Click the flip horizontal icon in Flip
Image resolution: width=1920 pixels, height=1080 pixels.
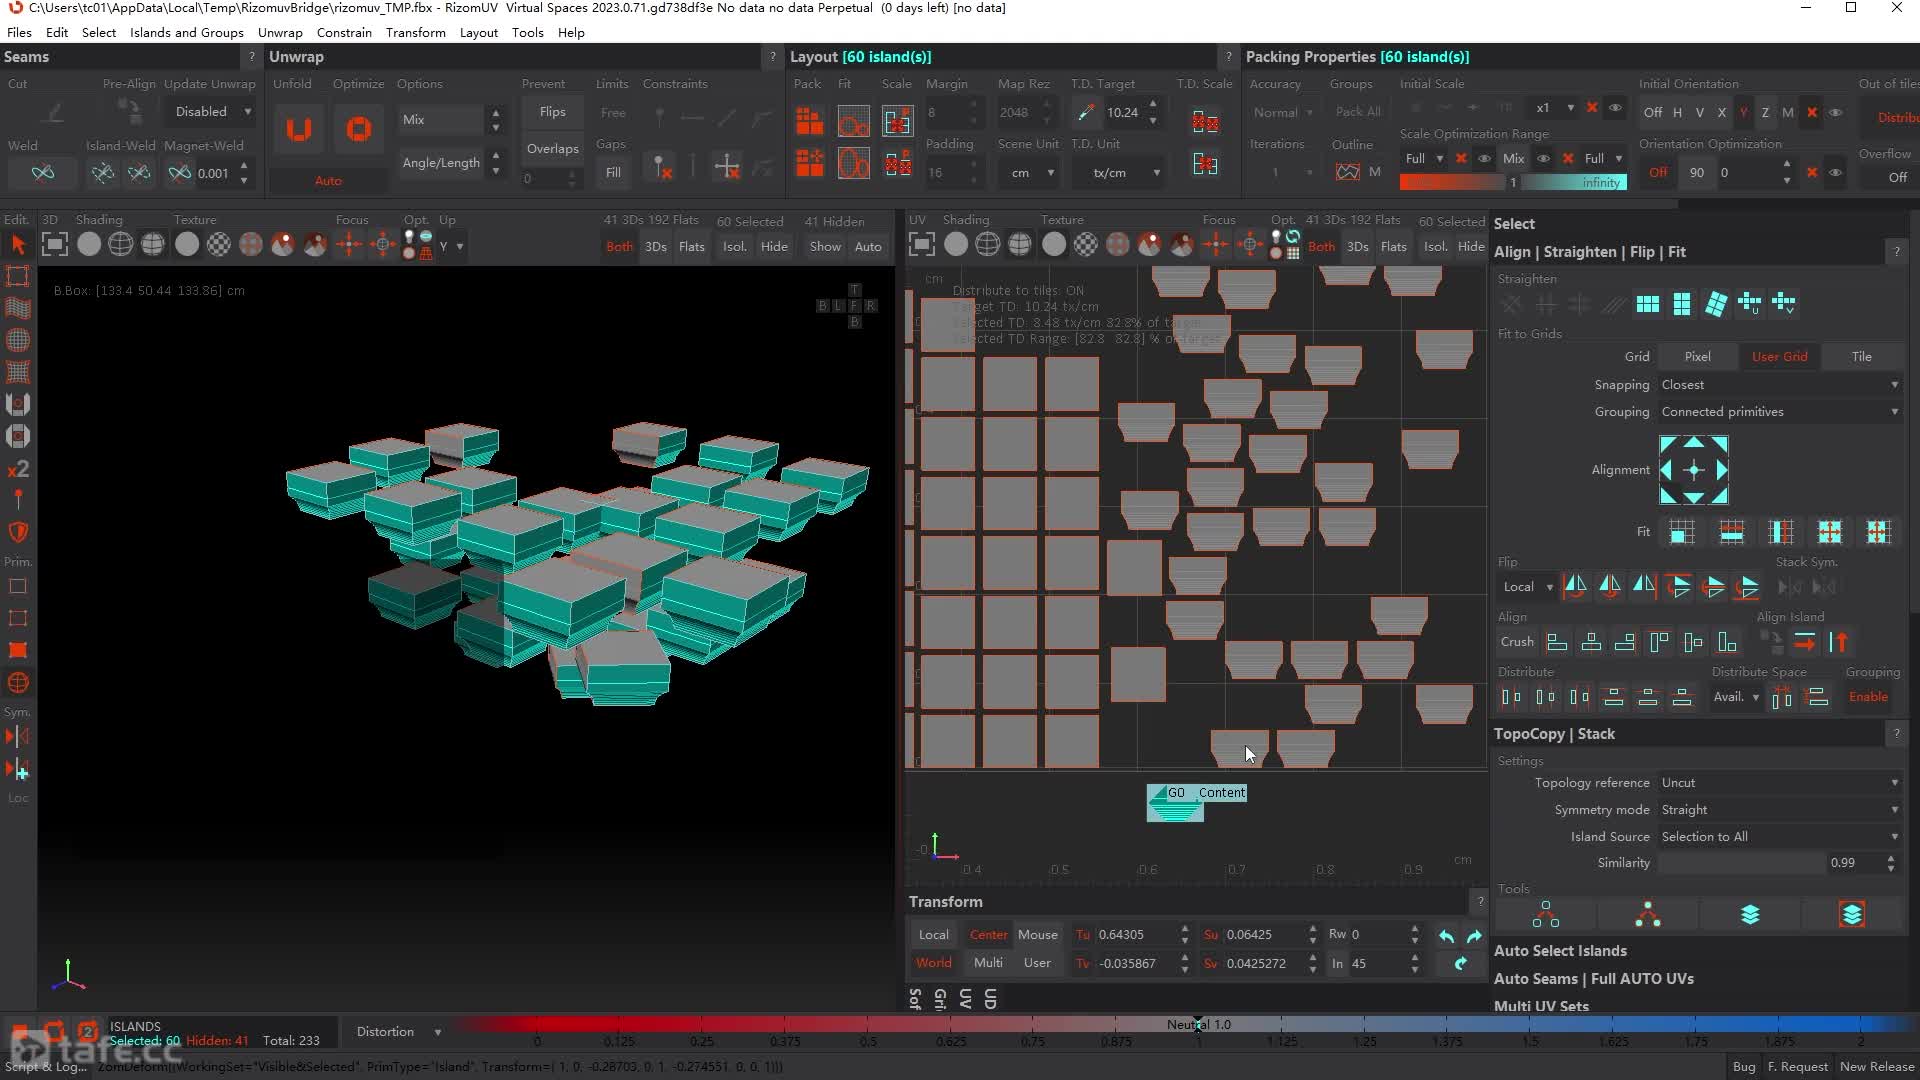pyautogui.click(x=1574, y=586)
